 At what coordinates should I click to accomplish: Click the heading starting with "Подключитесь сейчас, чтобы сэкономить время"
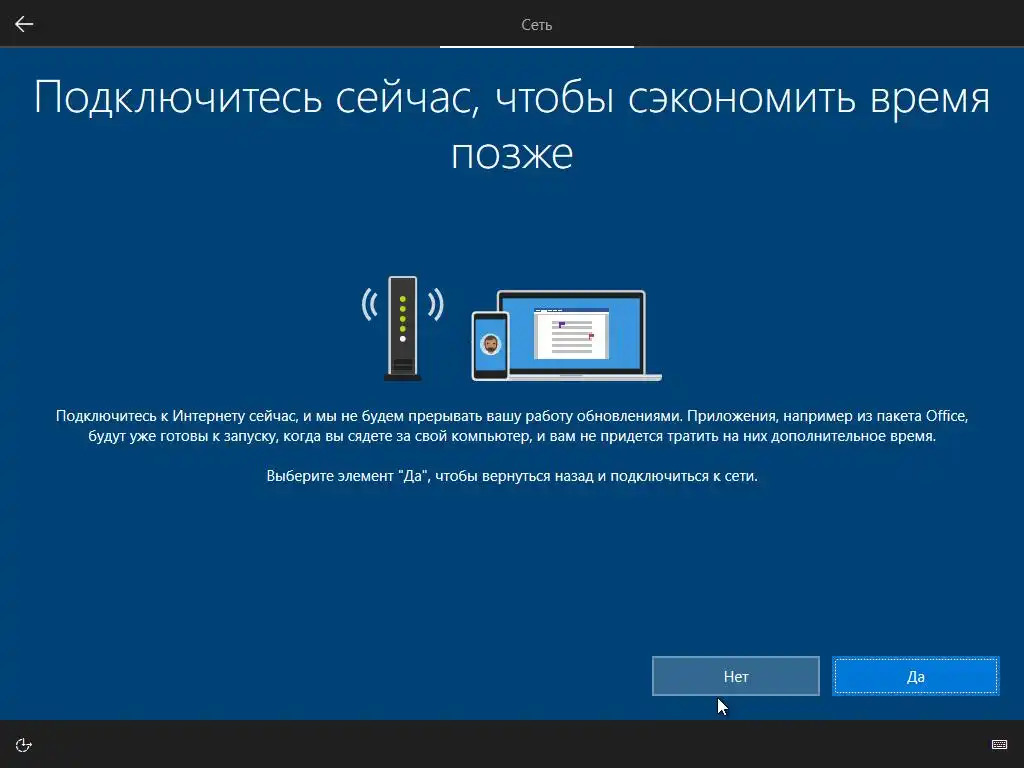click(512, 125)
